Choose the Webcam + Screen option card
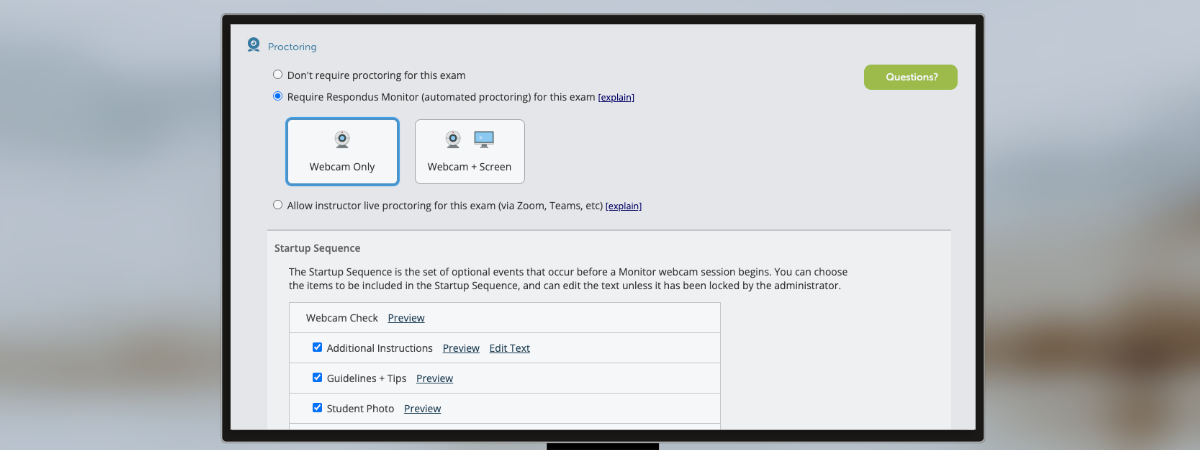1200x450 pixels. (469, 151)
